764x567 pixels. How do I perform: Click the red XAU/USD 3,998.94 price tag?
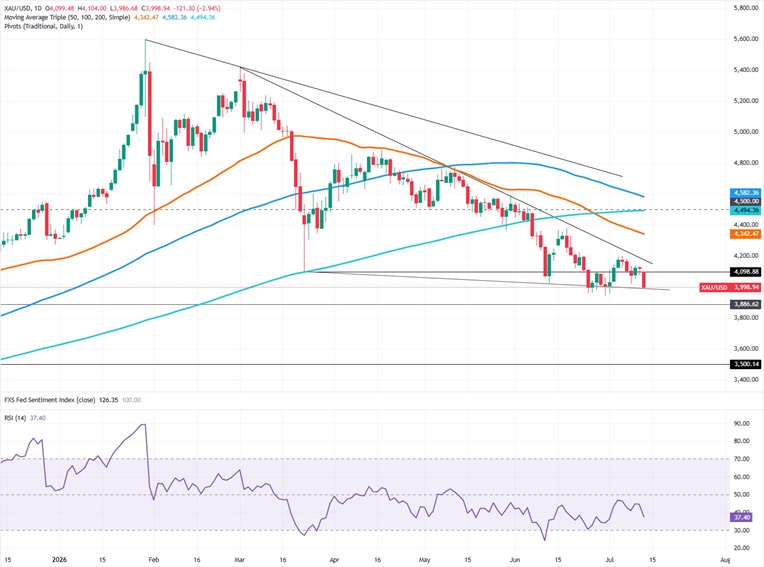730,287
